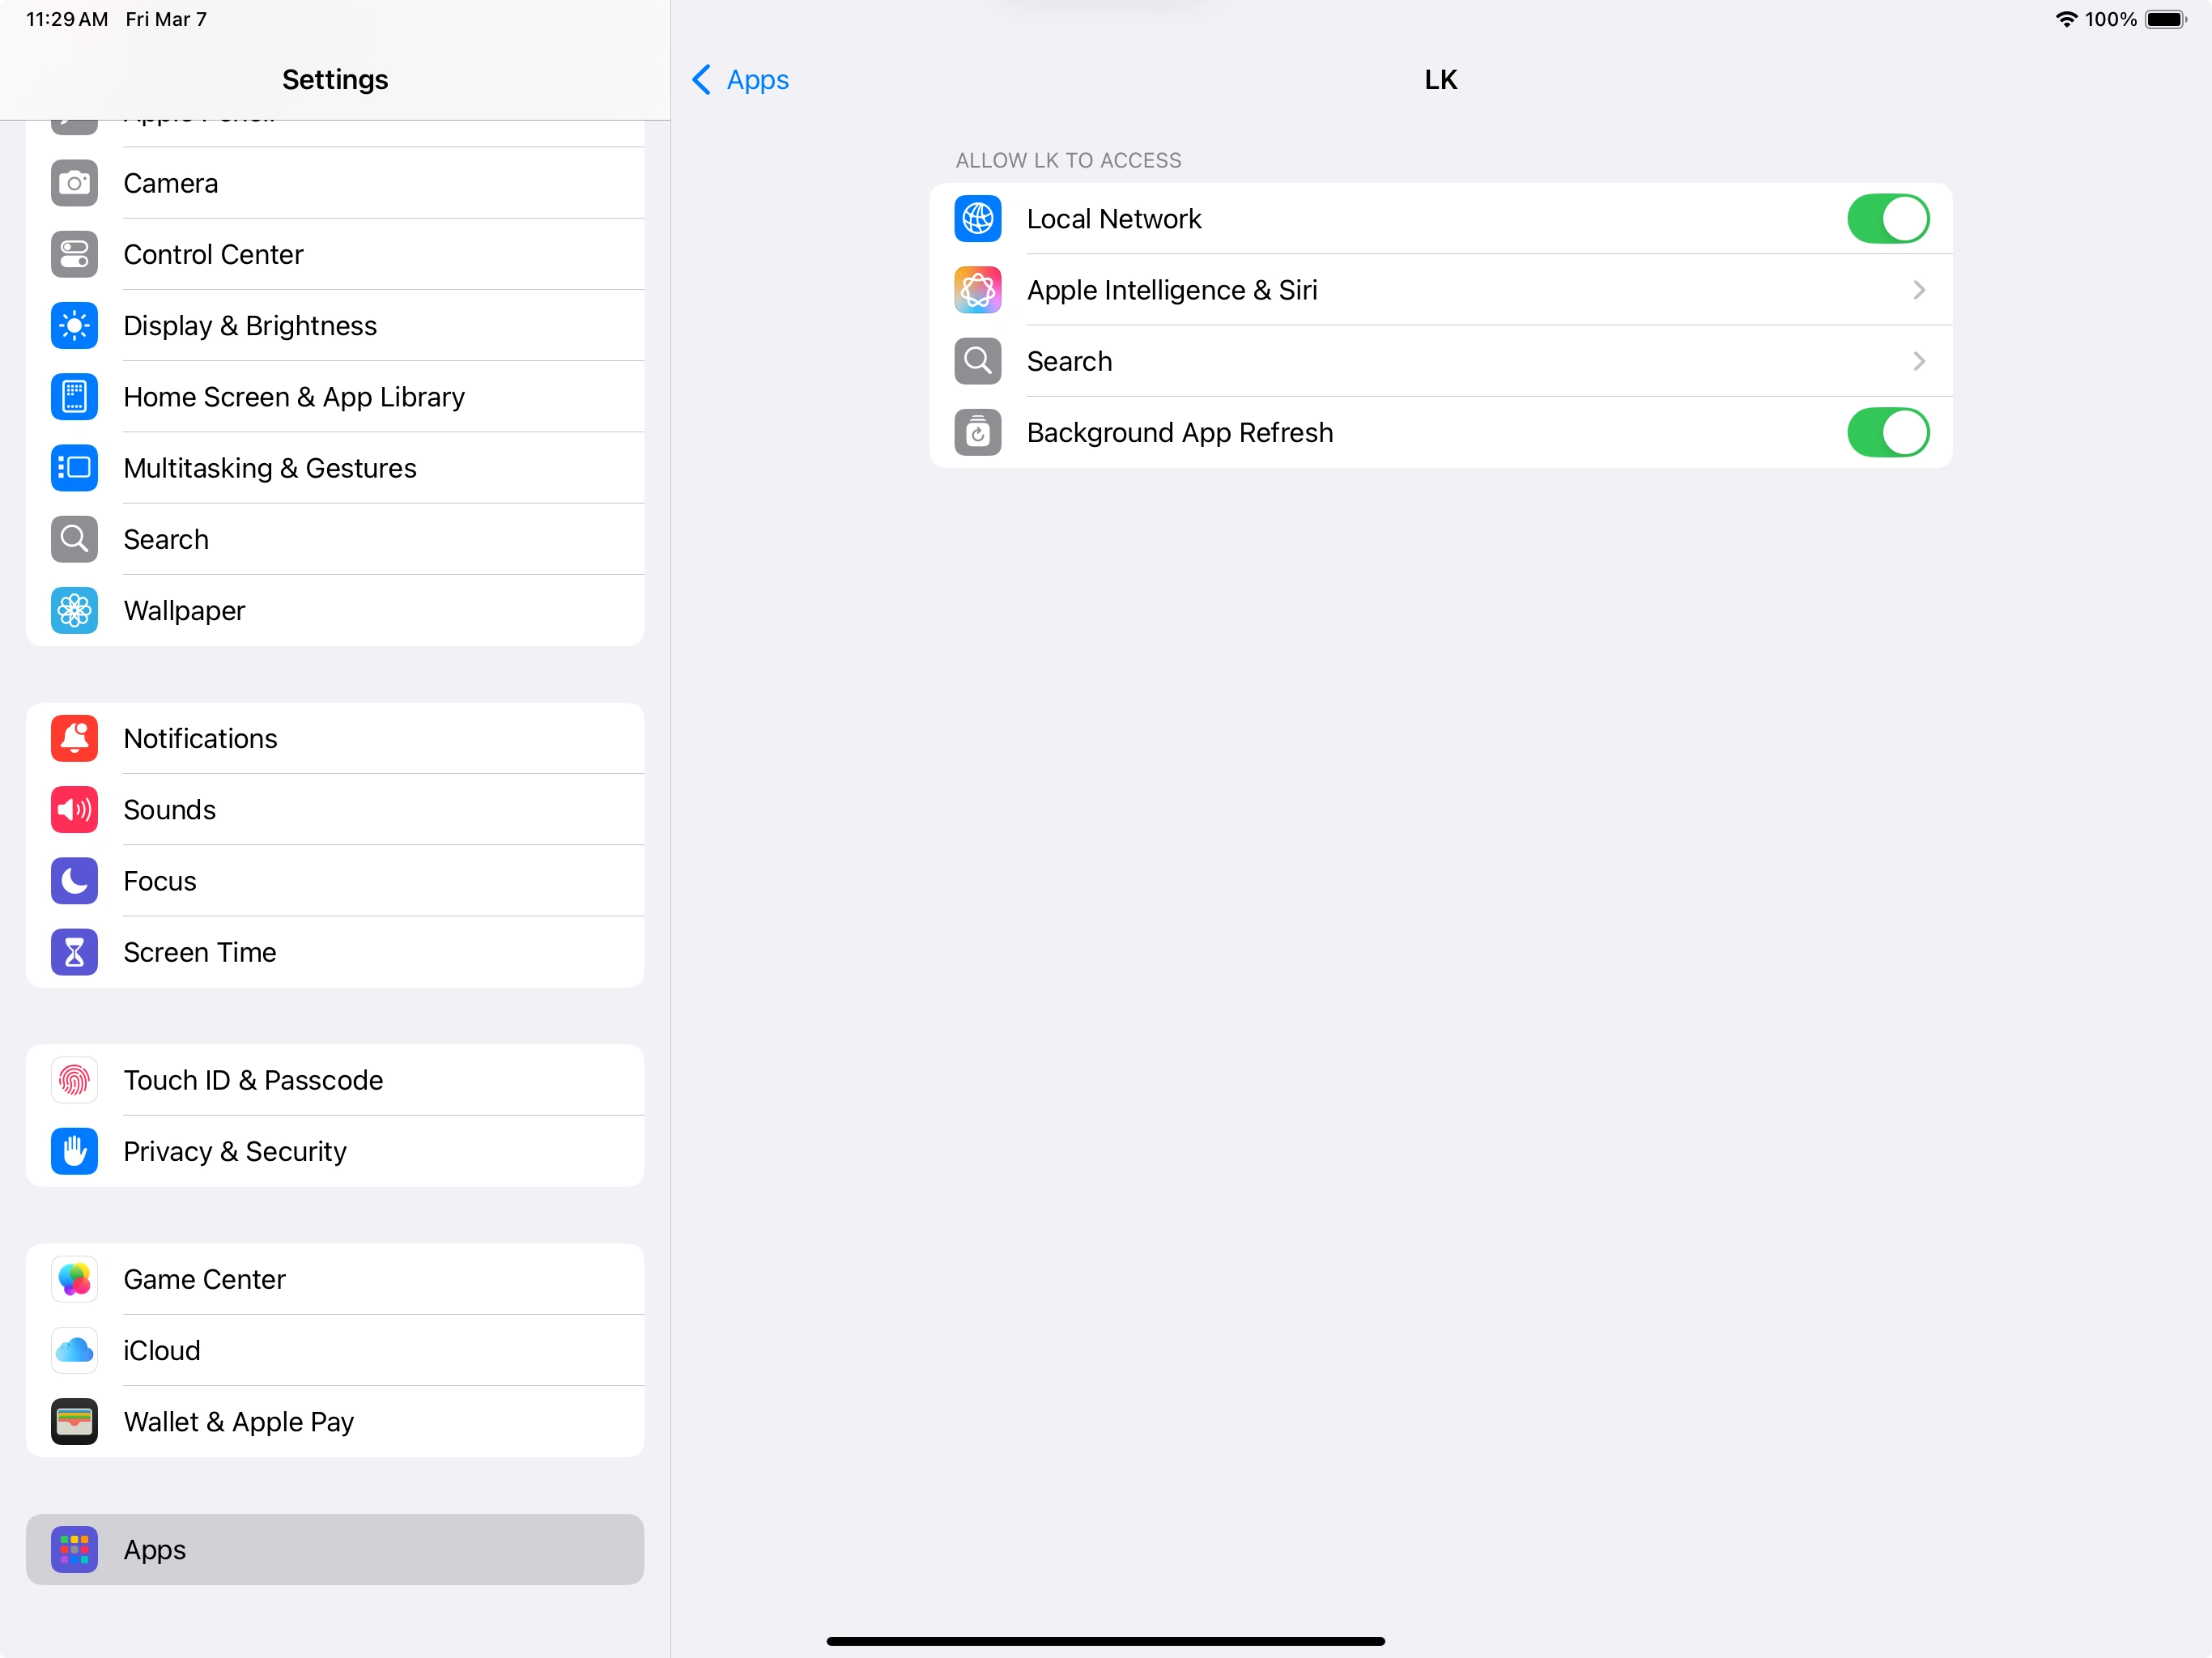Open the Search row chevron for LK

click(1917, 361)
